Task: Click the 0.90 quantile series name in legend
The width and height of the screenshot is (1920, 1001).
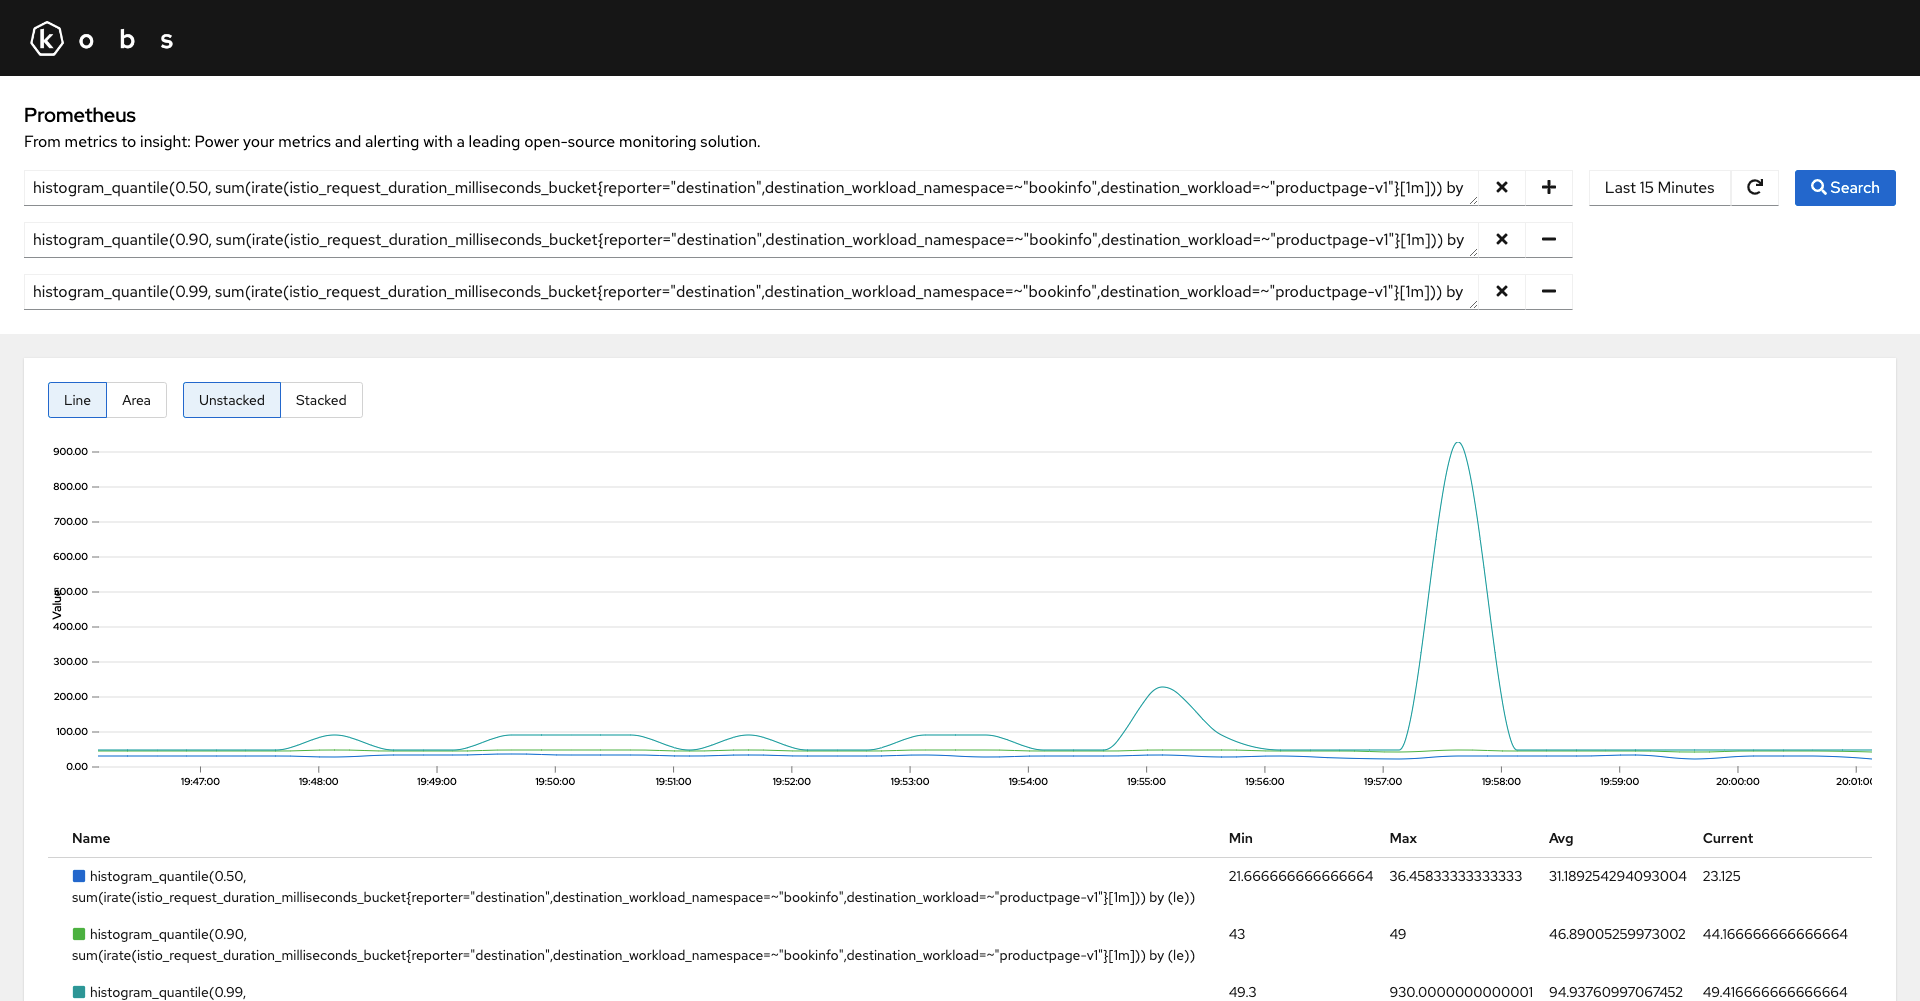Action: click(x=633, y=945)
